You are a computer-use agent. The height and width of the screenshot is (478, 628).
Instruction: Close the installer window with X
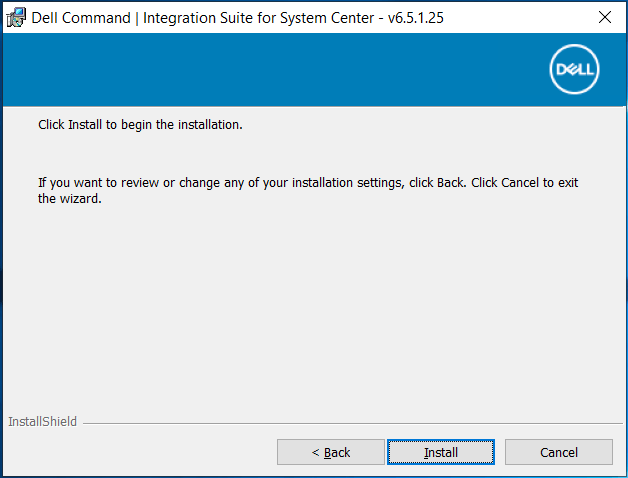coord(604,17)
